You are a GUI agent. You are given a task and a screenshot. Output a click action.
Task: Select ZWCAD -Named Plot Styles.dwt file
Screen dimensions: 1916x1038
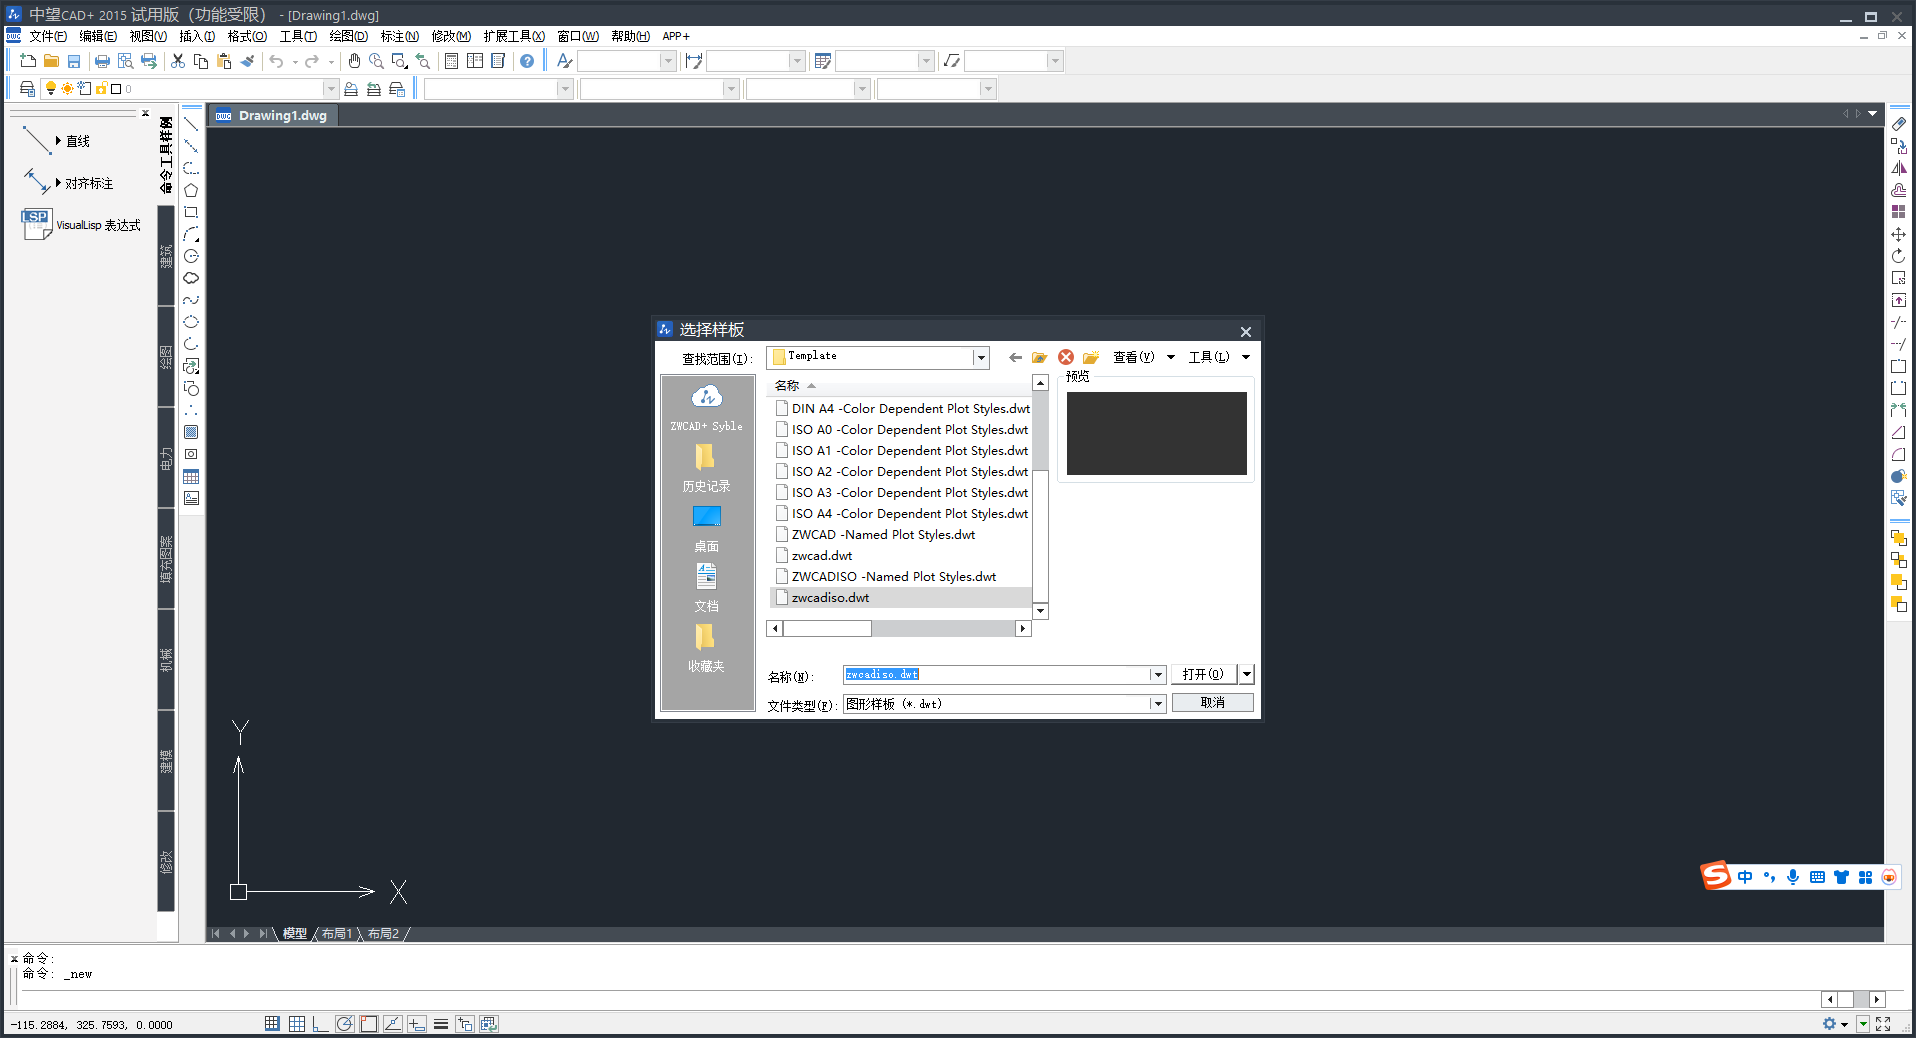pos(883,535)
